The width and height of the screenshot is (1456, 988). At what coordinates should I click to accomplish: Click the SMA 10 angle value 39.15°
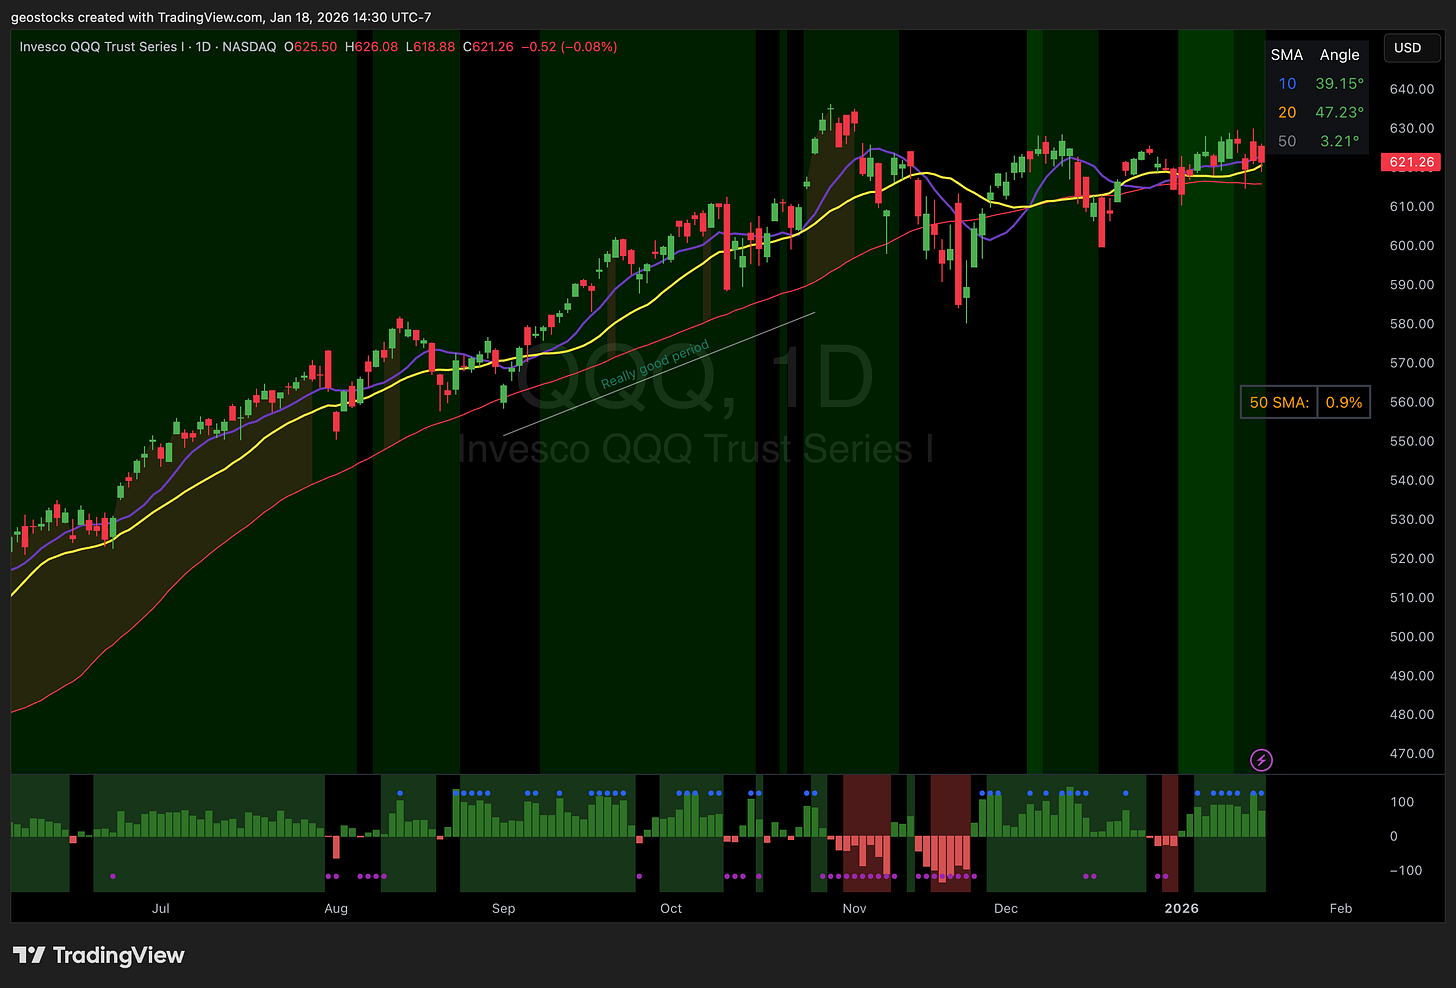[x=1339, y=84]
